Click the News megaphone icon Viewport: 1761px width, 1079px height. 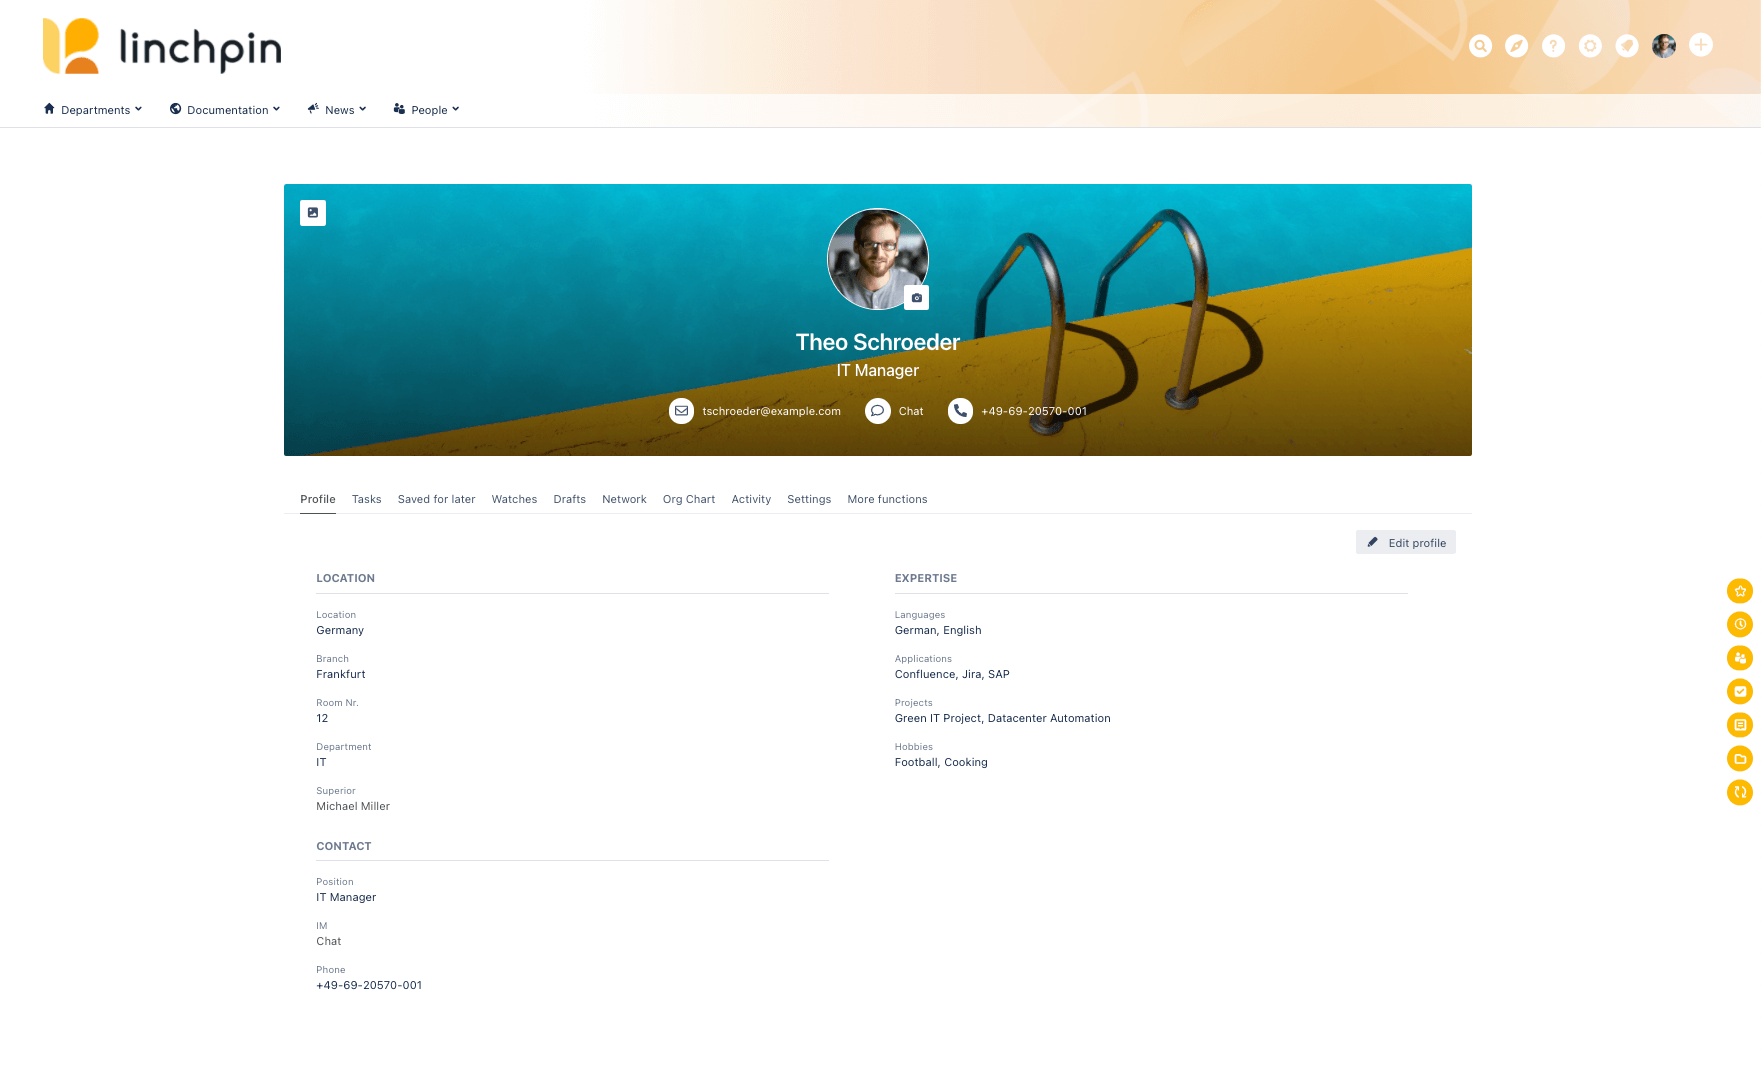click(313, 109)
